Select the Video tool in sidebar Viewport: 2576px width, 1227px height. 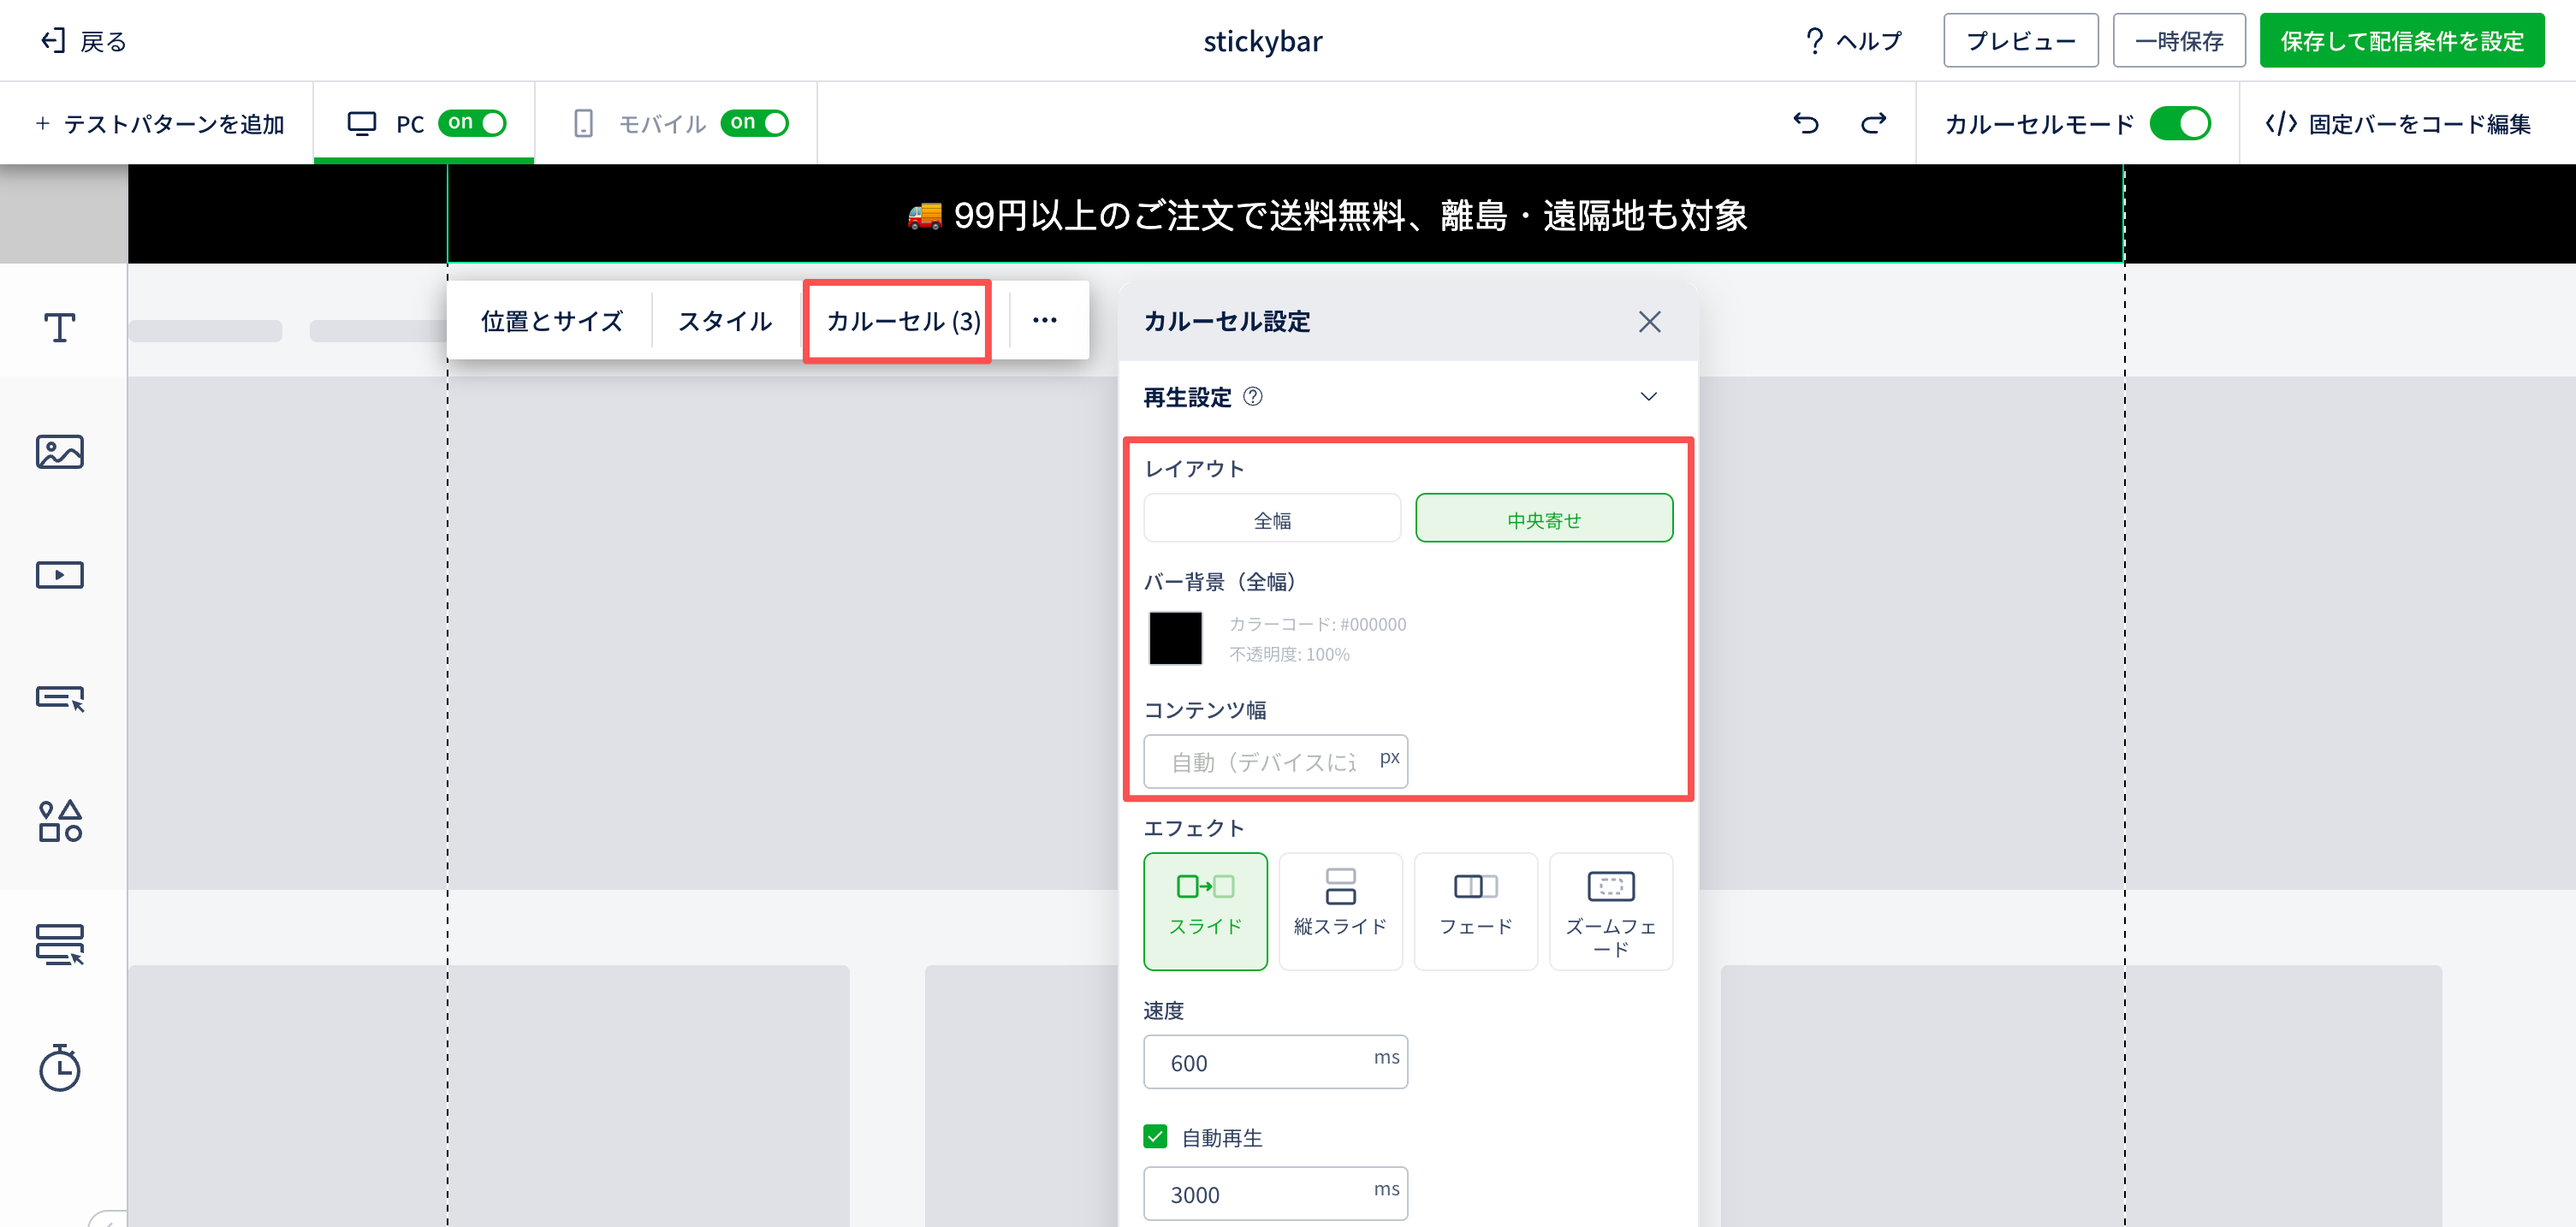[60, 575]
